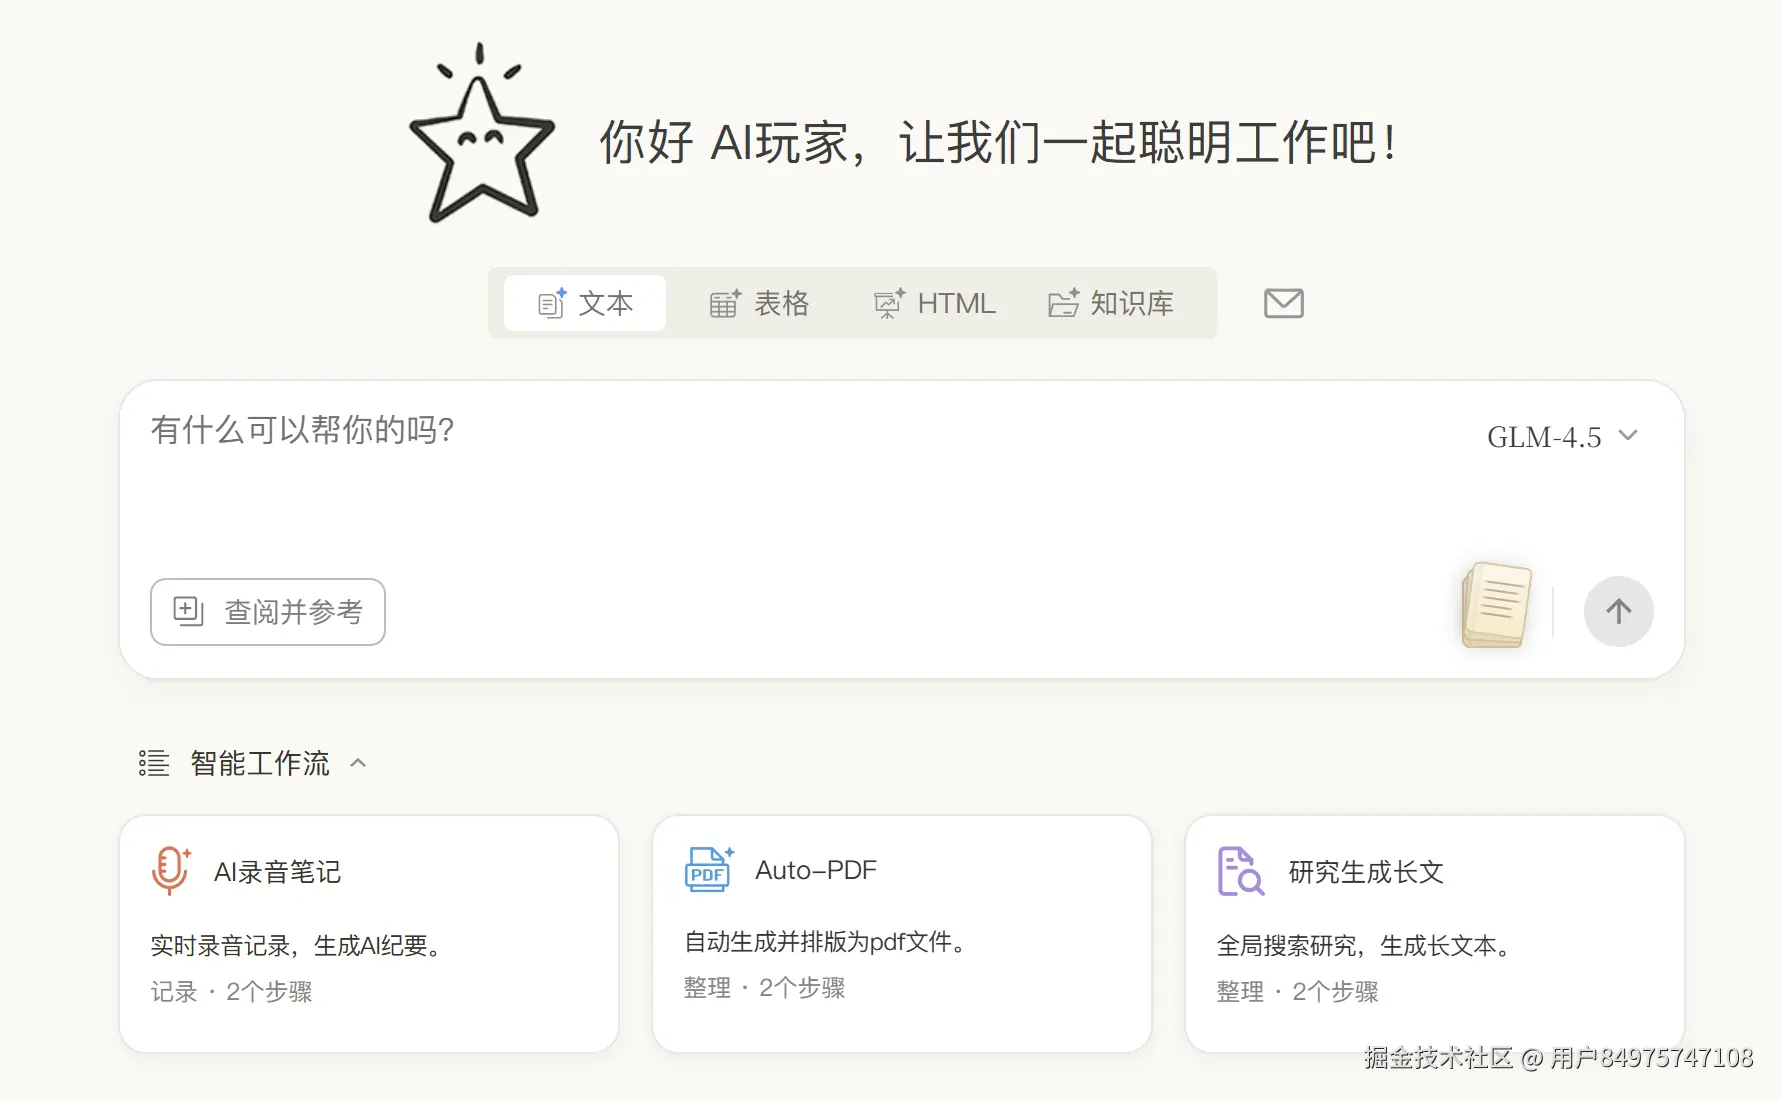
Task: Click the microphone icon on AI录音笔记 card
Action: [x=170, y=870]
